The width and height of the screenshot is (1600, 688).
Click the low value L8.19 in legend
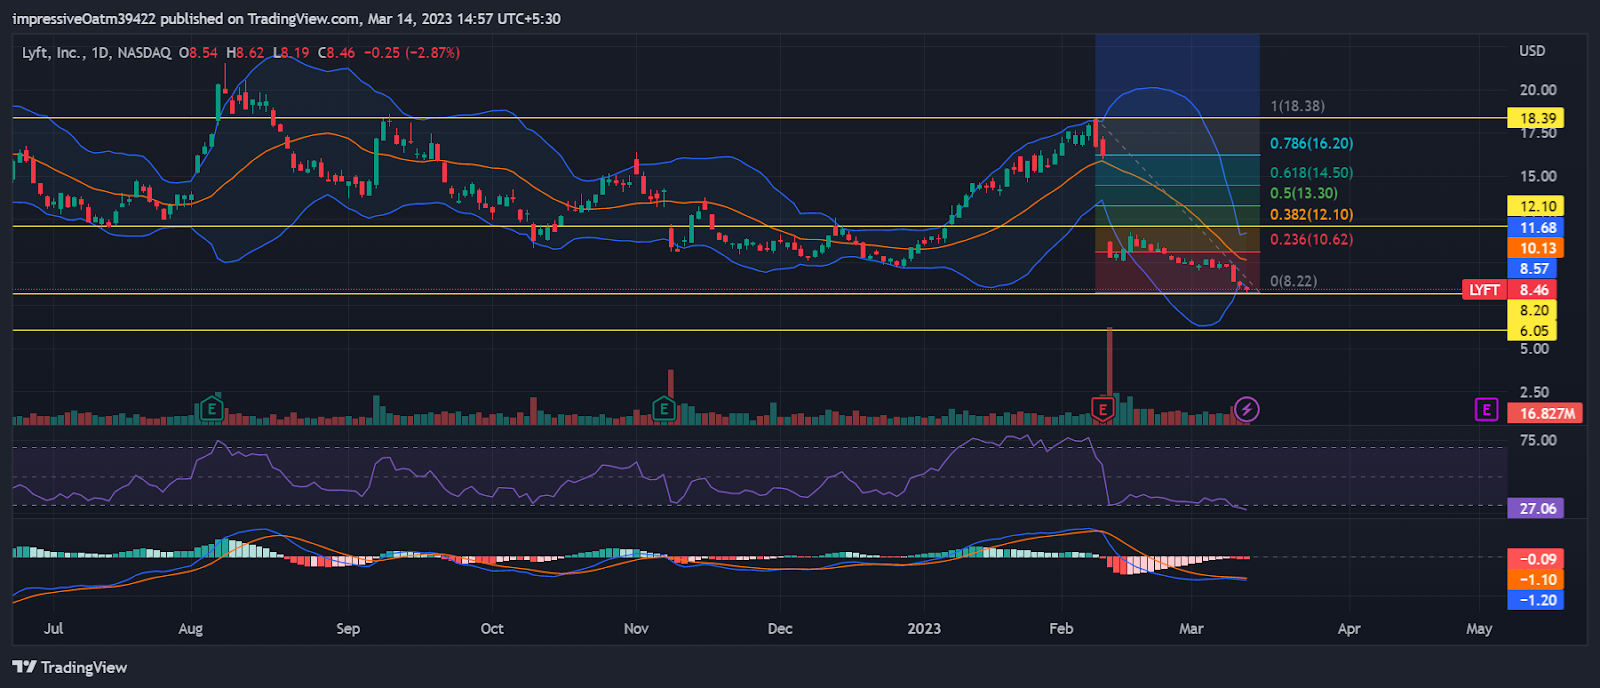(x=291, y=52)
